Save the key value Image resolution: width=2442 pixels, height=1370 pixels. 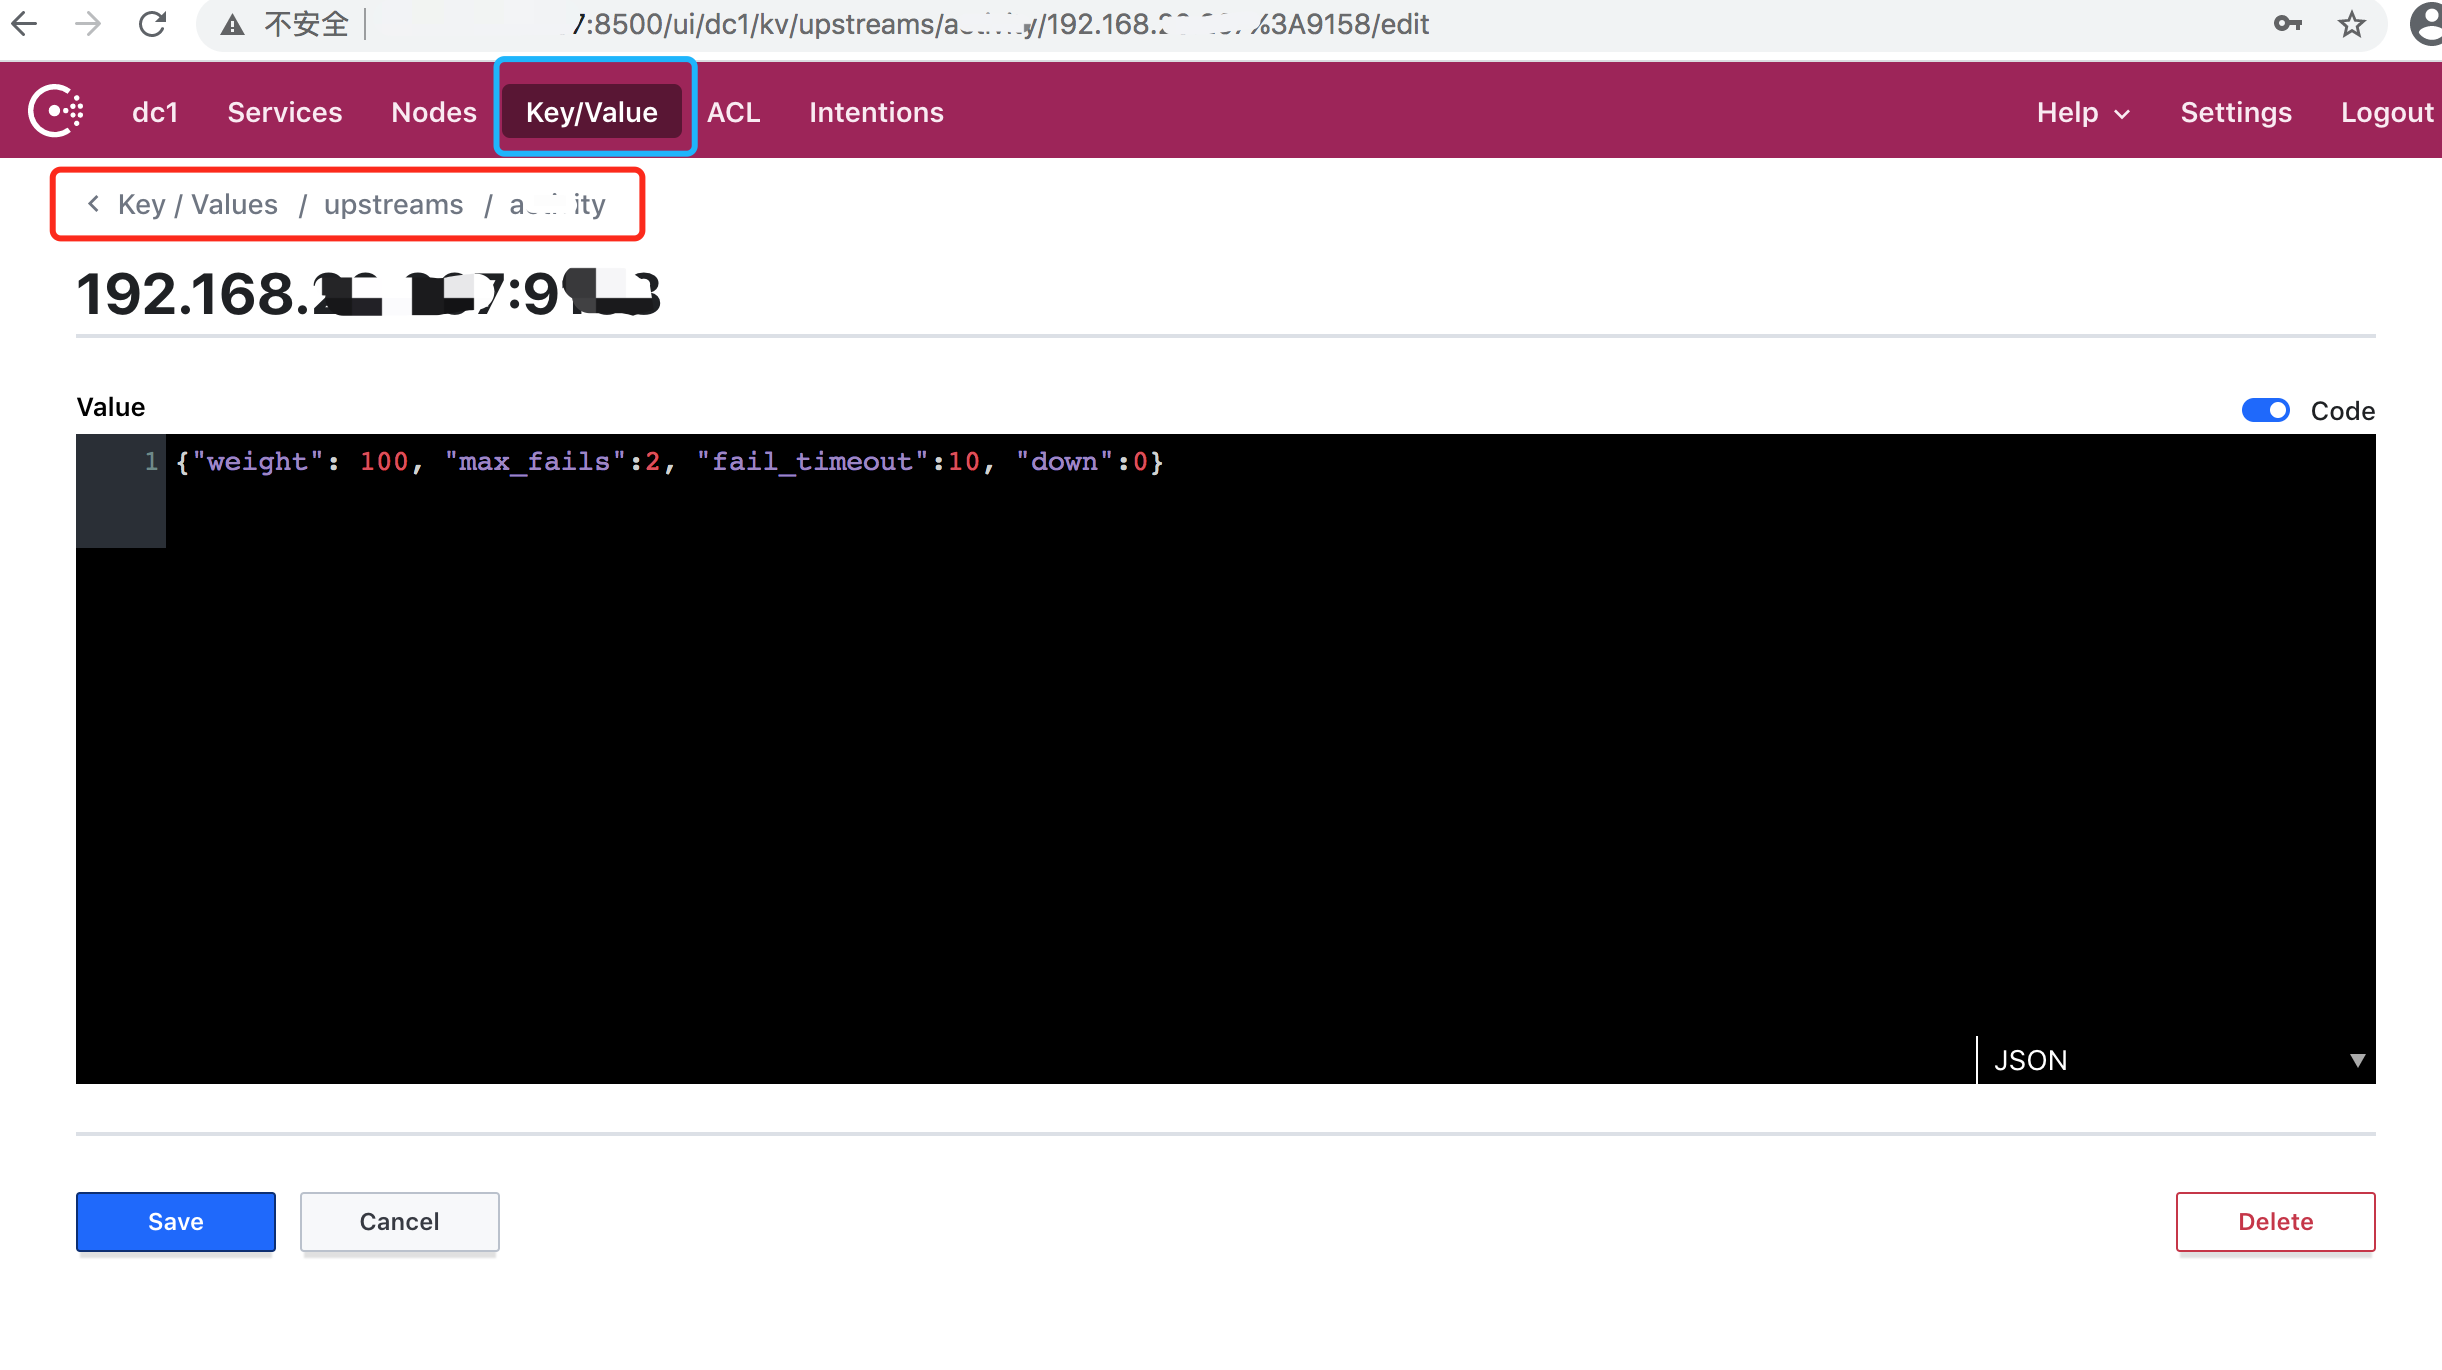(176, 1221)
